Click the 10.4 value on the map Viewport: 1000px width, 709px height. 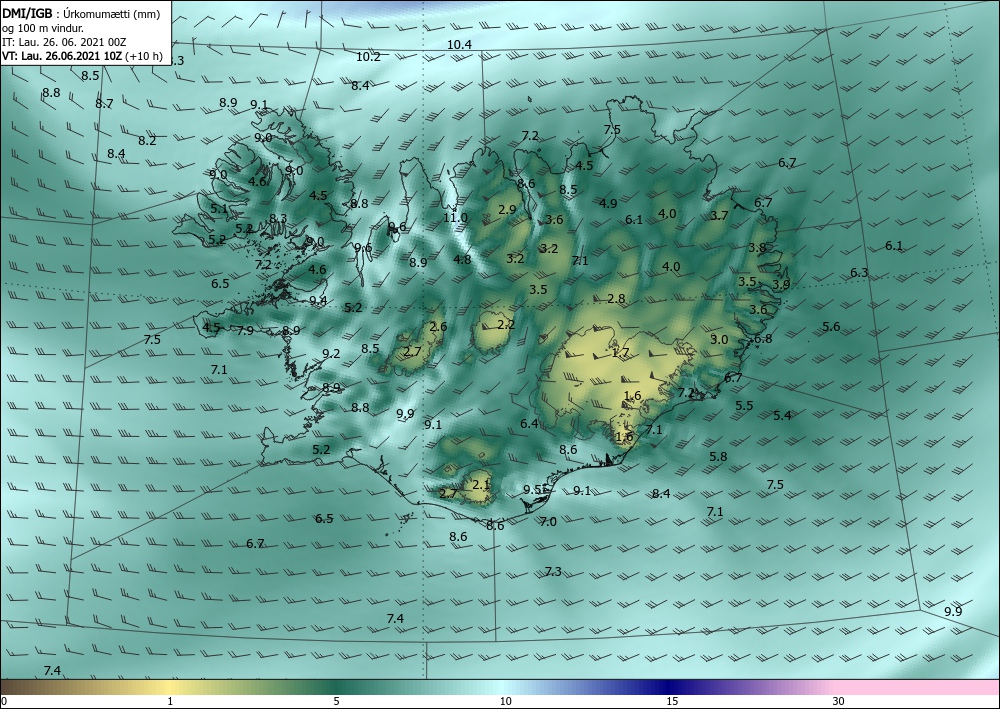click(x=459, y=45)
